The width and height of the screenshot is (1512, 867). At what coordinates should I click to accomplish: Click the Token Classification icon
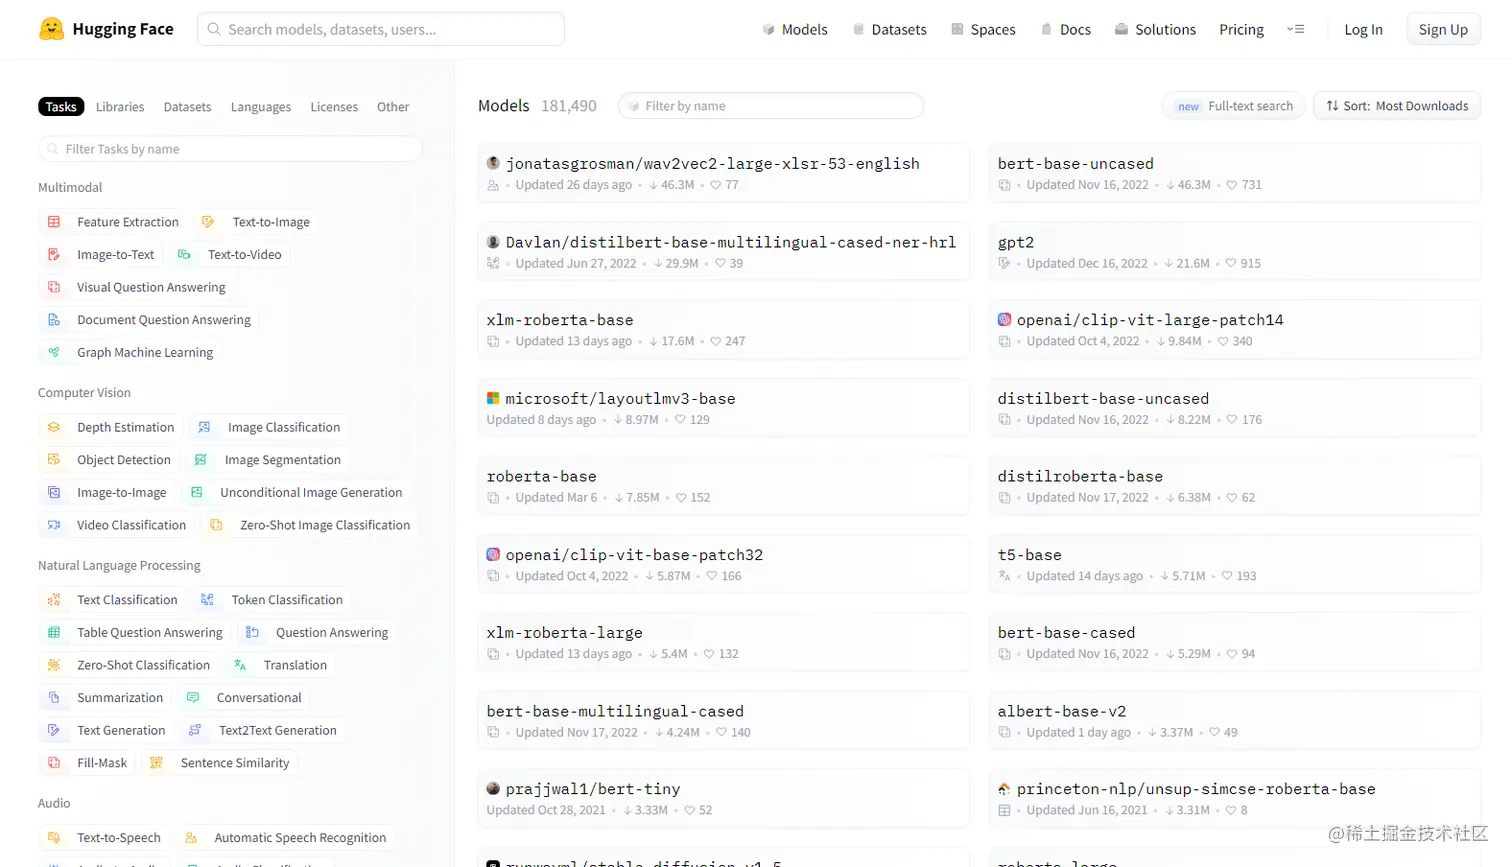tap(207, 600)
